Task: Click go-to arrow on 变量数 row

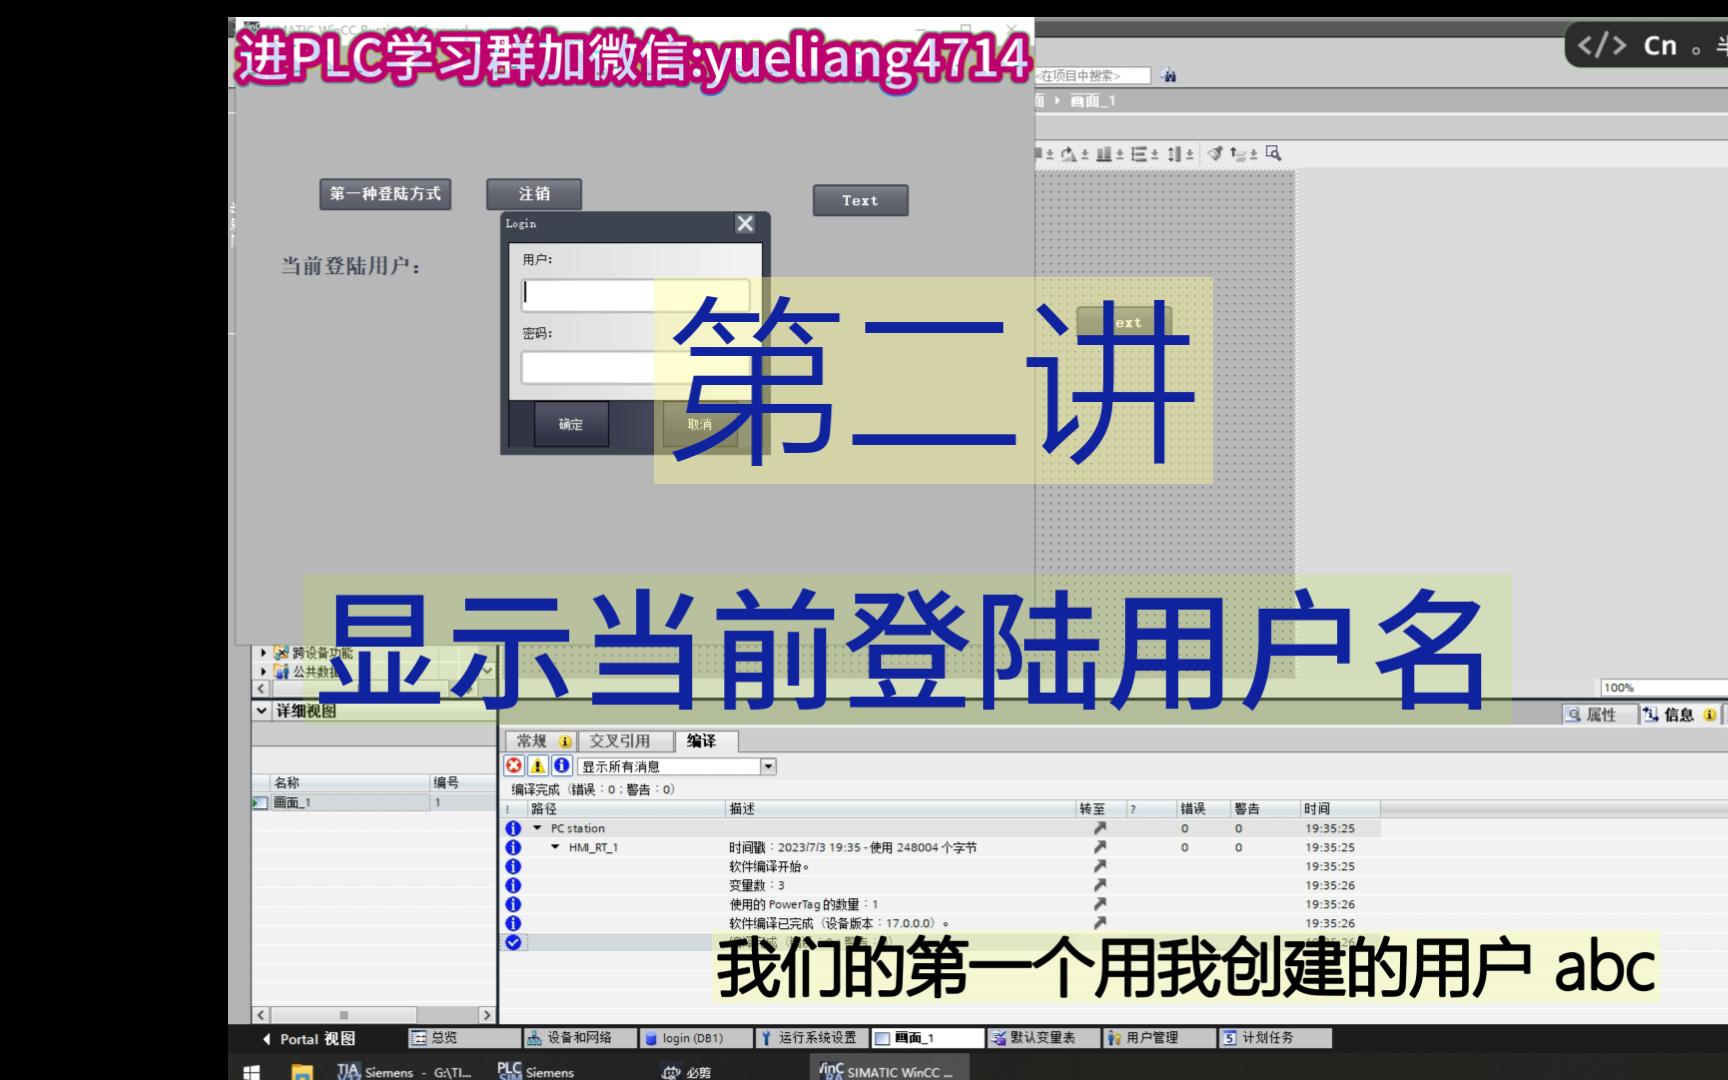Action: point(1100,885)
